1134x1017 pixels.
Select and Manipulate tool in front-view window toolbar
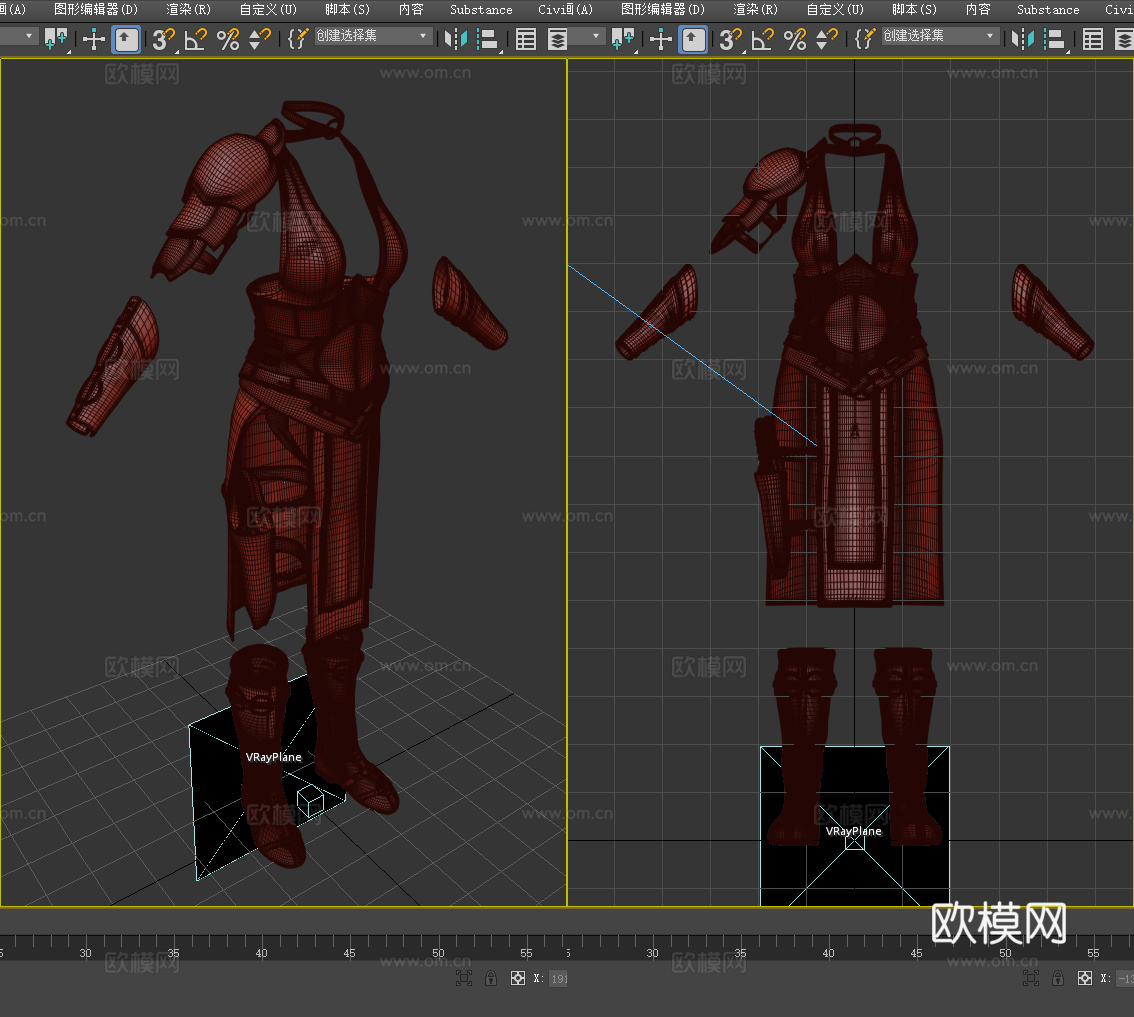[x=661, y=39]
